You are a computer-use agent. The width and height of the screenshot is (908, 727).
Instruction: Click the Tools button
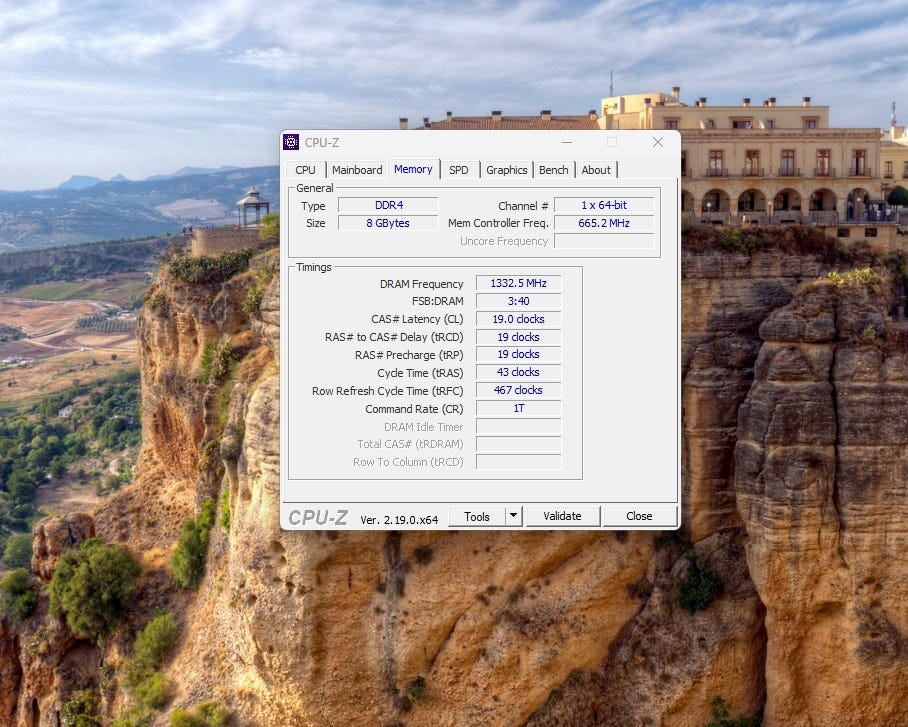pyautogui.click(x=477, y=516)
